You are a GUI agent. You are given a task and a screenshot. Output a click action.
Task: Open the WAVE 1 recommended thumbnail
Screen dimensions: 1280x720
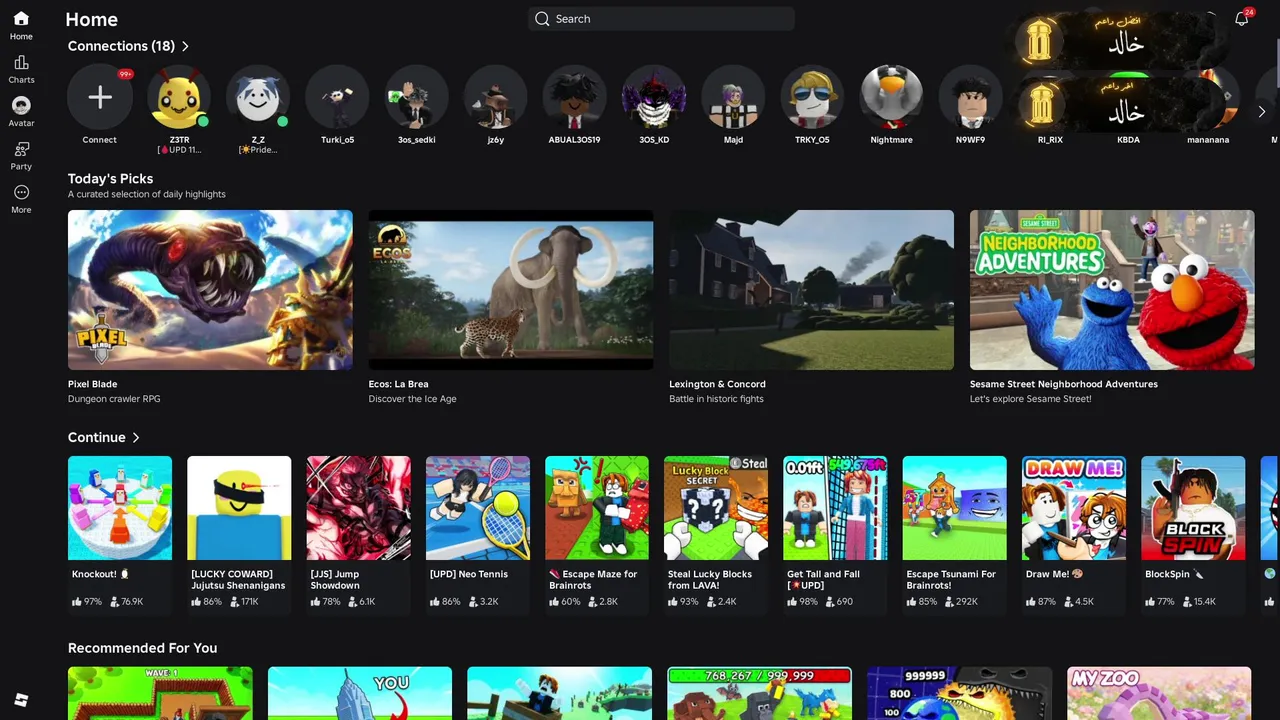pos(160,693)
